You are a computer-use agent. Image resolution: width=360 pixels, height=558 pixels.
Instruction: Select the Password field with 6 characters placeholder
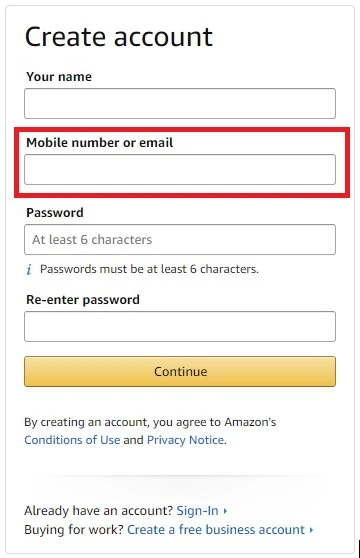(x=180, y=239)
